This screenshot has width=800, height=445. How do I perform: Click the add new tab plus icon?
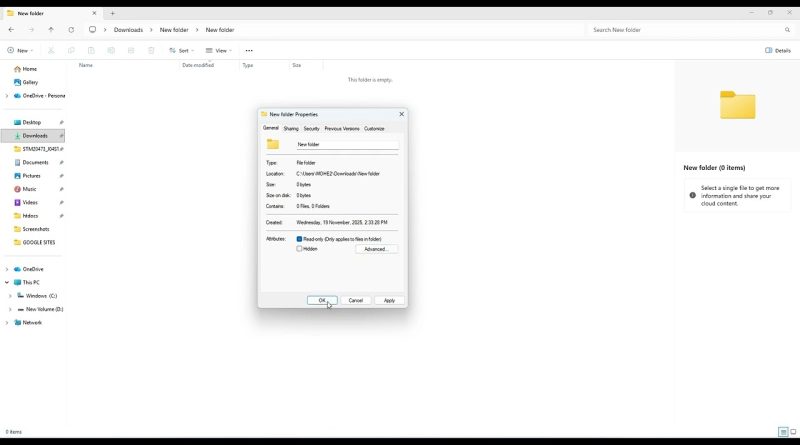pyautogui.click(x=113, y=13)
